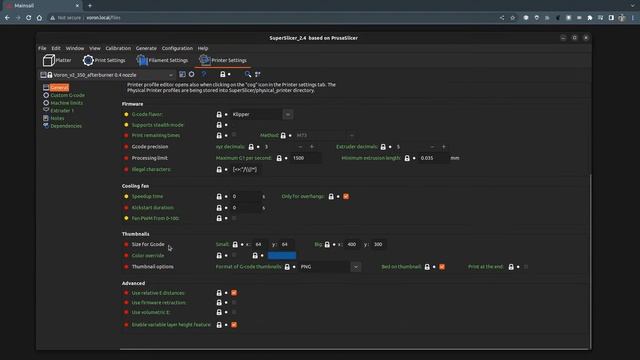Click the blue question mark help icon

pos(204,74)
